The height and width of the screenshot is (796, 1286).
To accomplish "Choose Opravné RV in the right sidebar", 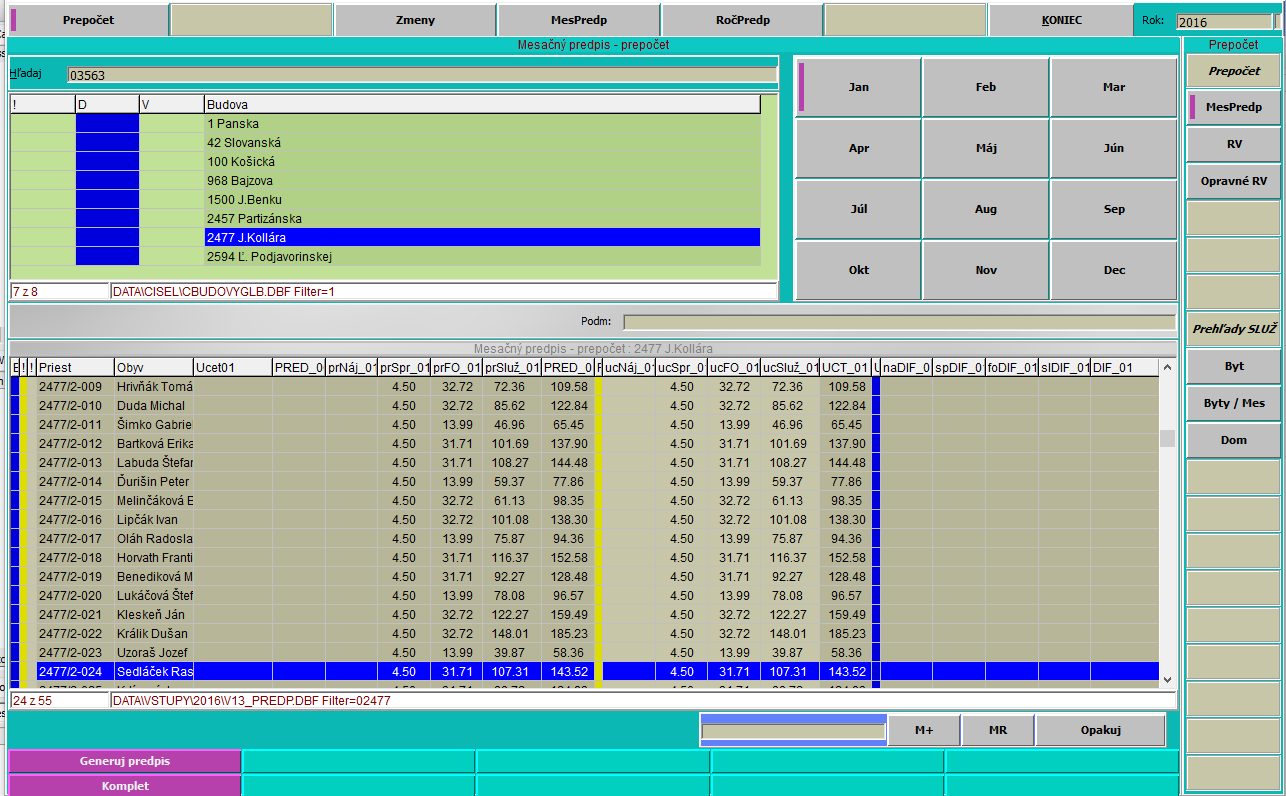I will (1233, 181).
